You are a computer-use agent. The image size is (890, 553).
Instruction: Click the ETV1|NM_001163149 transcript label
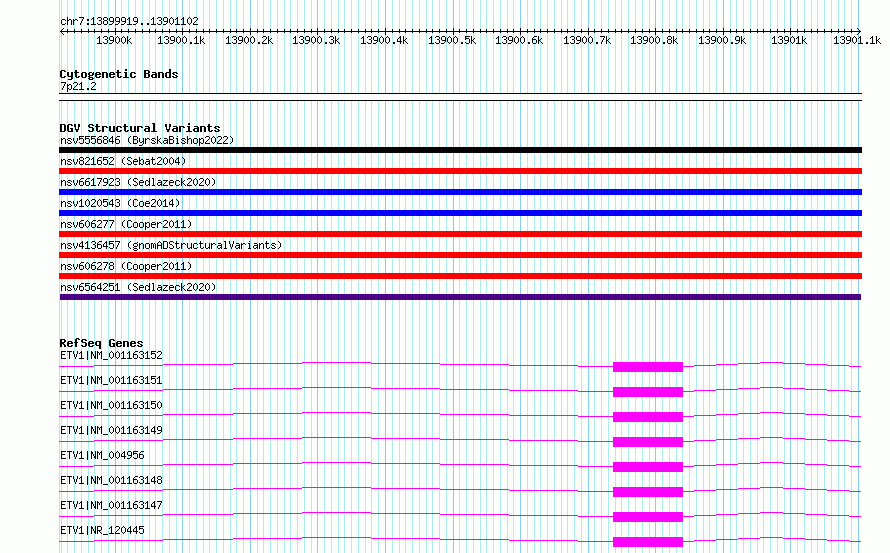[111, 430]
